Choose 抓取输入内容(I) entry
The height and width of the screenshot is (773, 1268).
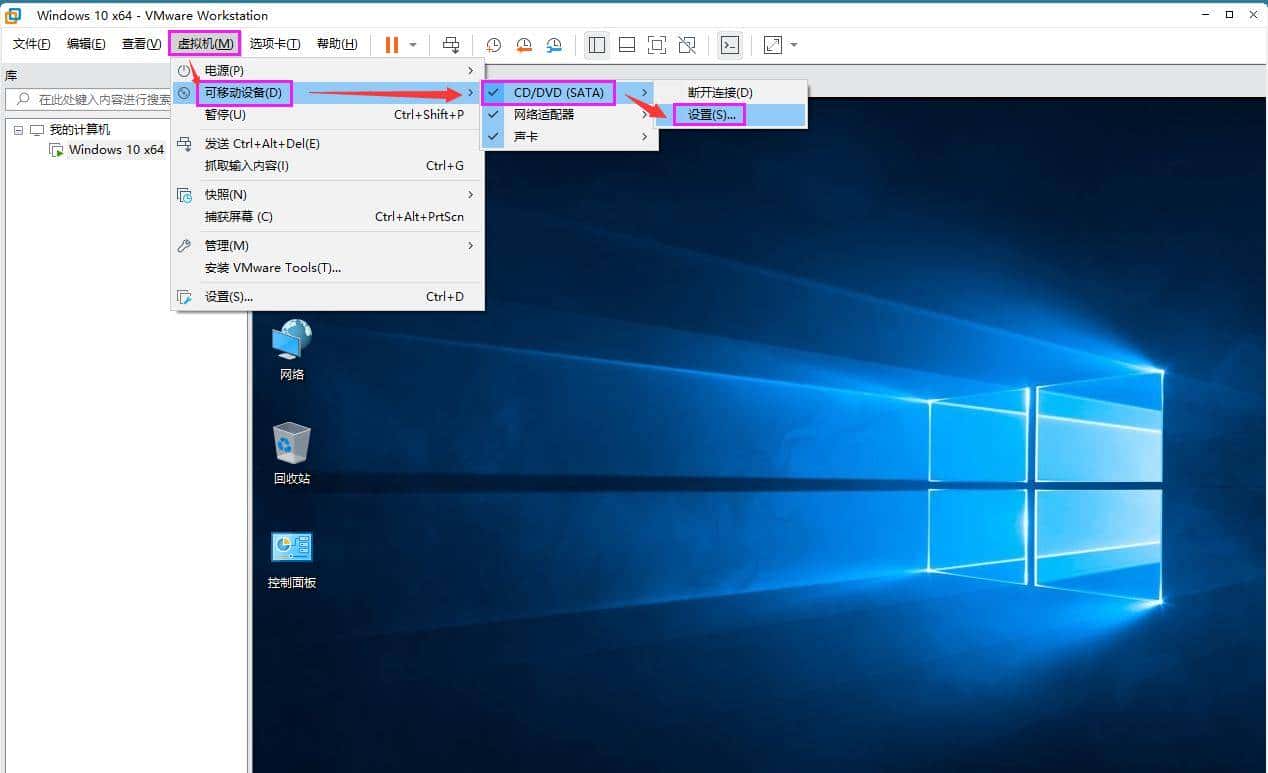point(328,166)
